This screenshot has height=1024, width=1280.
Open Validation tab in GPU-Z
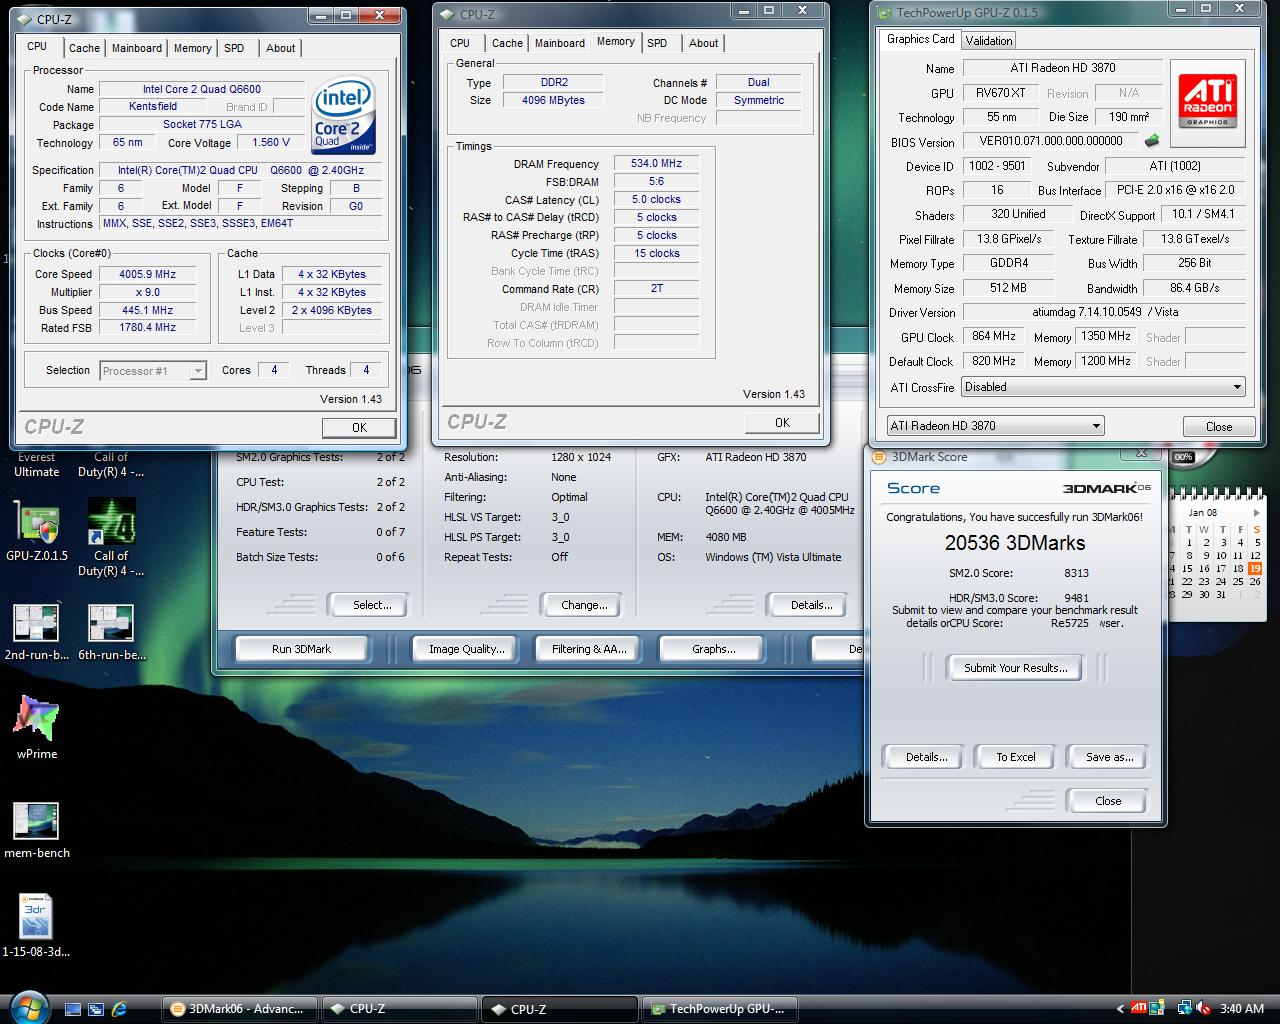[989, 41]
